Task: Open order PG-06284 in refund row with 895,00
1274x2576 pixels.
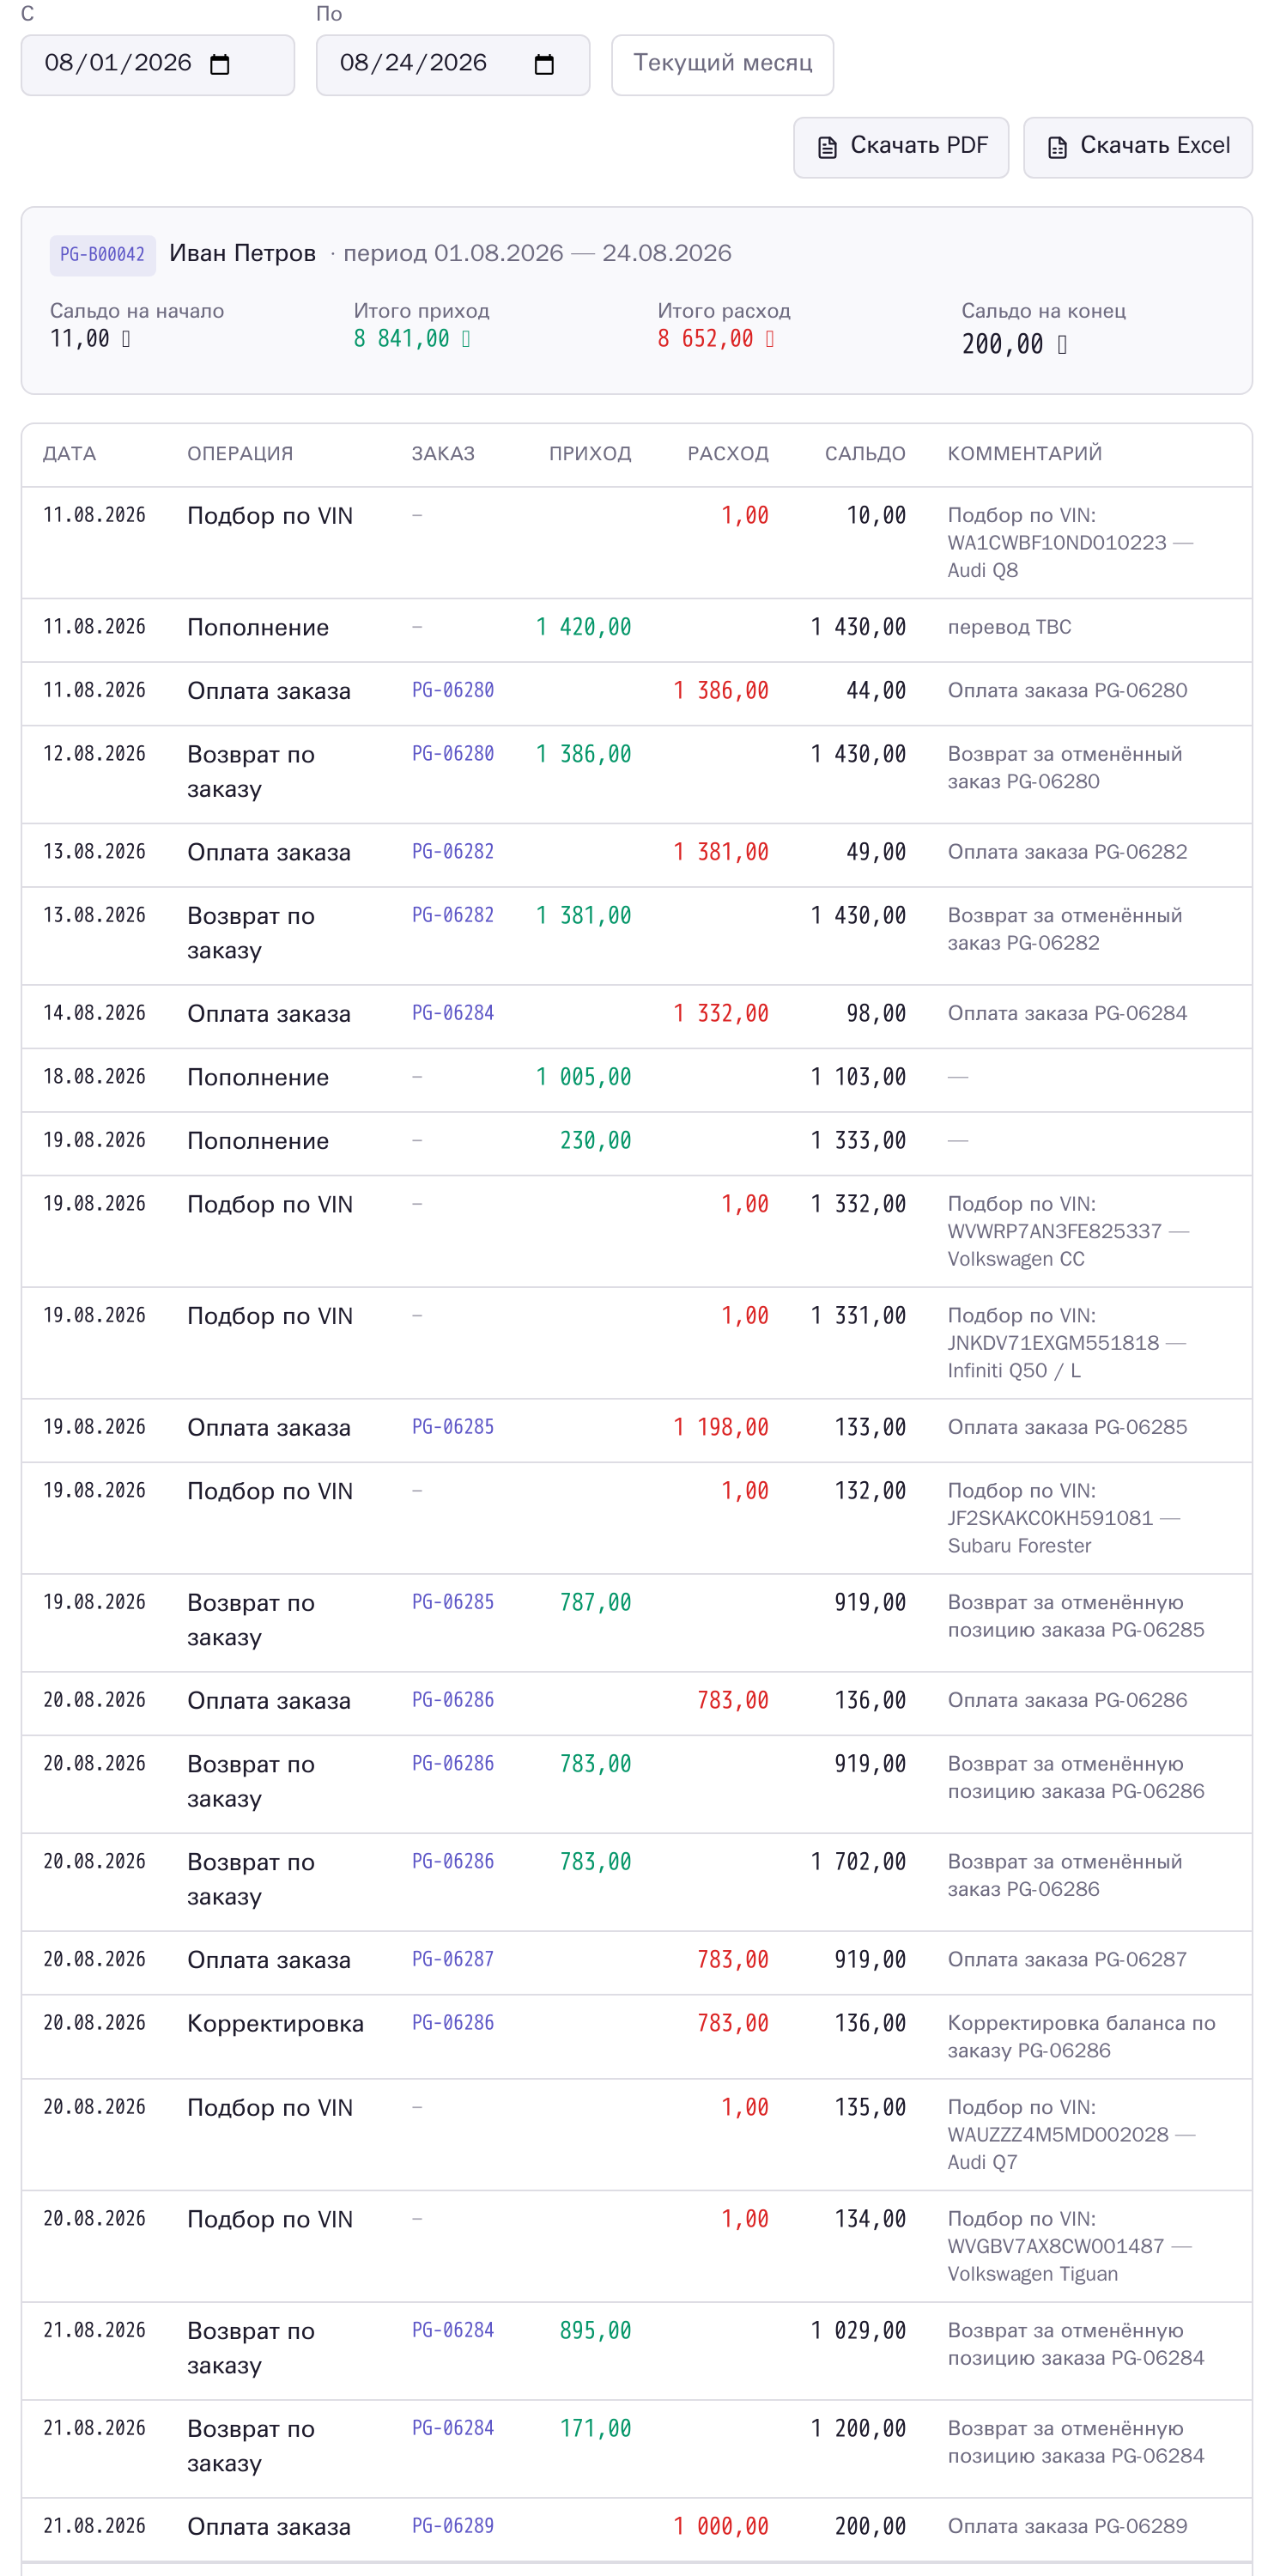Action: point(453,2330)
